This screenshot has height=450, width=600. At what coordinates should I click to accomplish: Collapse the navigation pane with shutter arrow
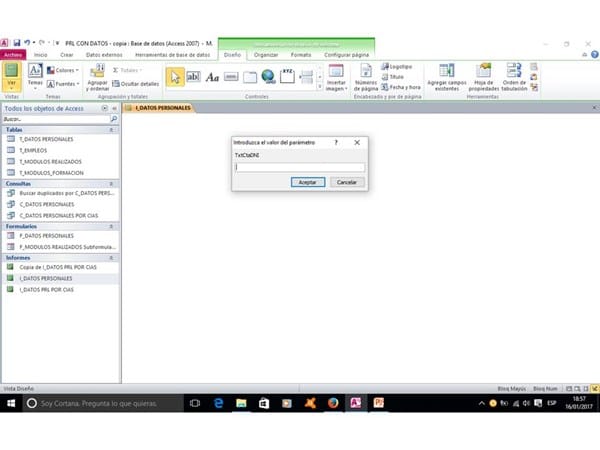pyautogui.click(x=114, y=109)
